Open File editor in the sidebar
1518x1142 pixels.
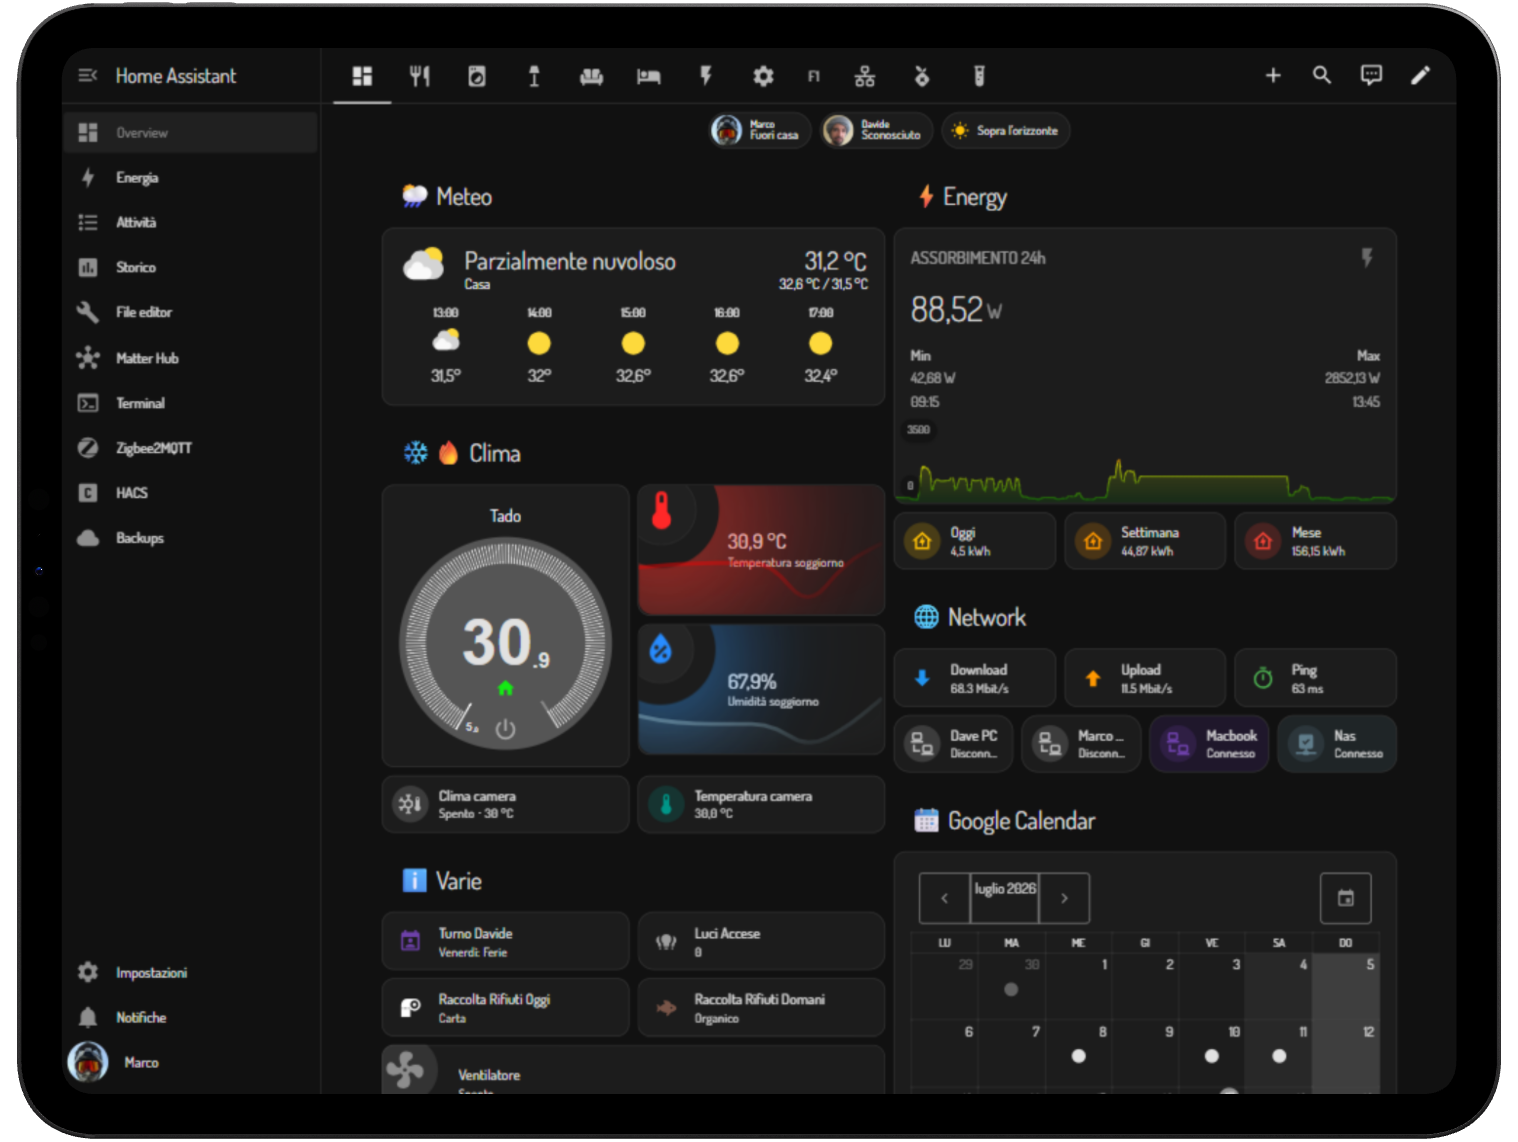click(190, 312)
